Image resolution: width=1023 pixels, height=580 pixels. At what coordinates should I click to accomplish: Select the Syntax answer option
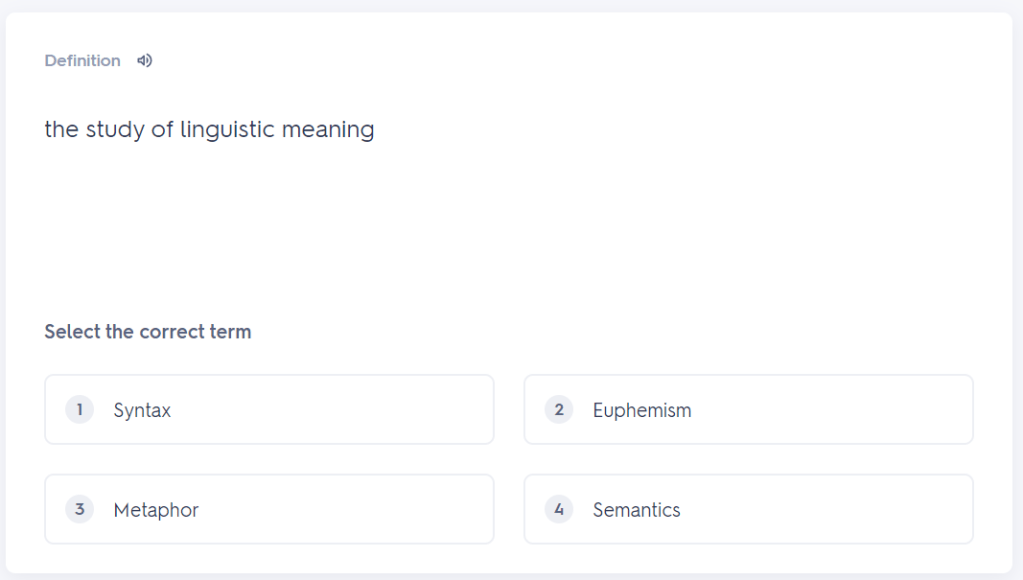point(269,410)
